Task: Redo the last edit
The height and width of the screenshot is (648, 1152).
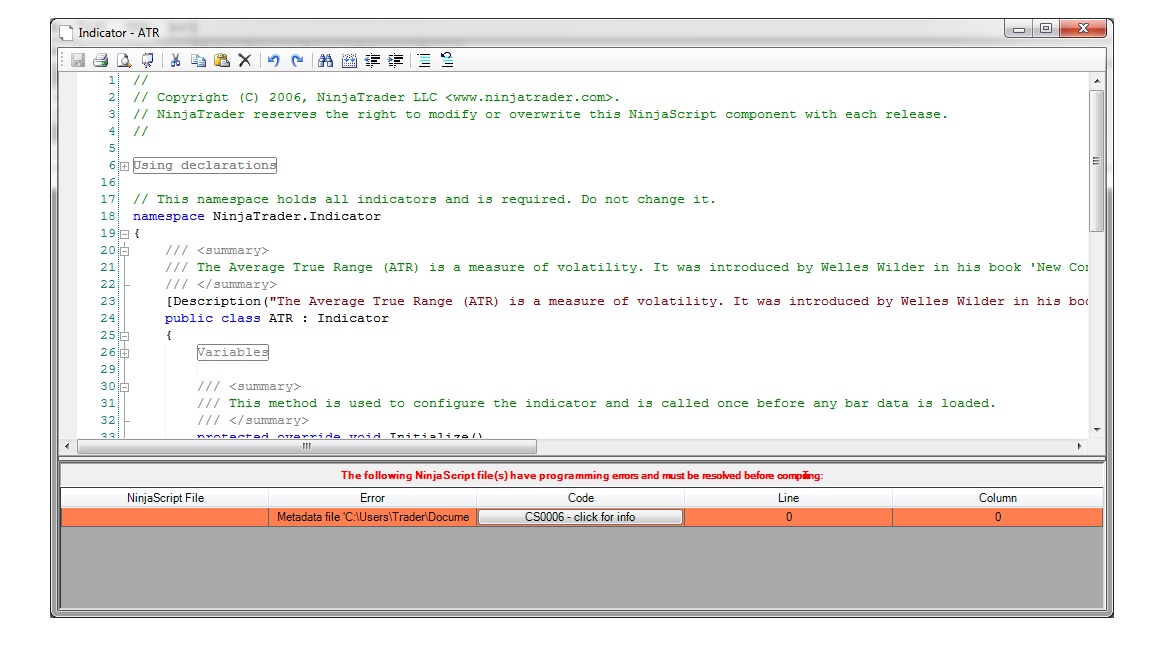Action: coord(297,60)
